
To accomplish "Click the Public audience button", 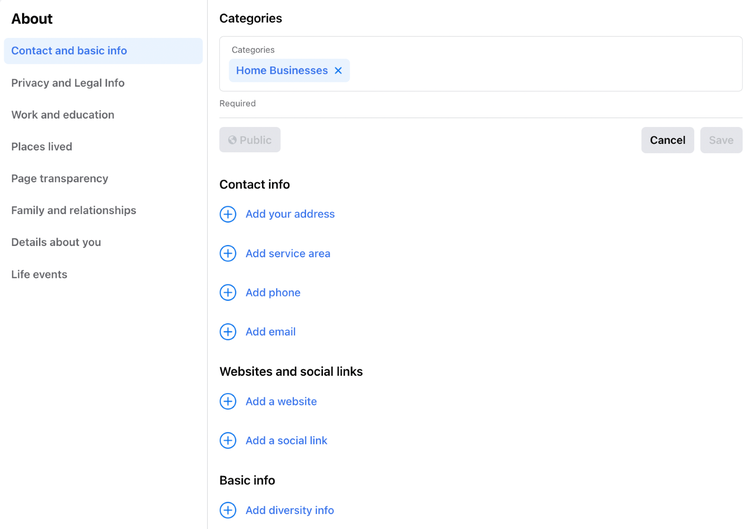I will click(250, 140).
